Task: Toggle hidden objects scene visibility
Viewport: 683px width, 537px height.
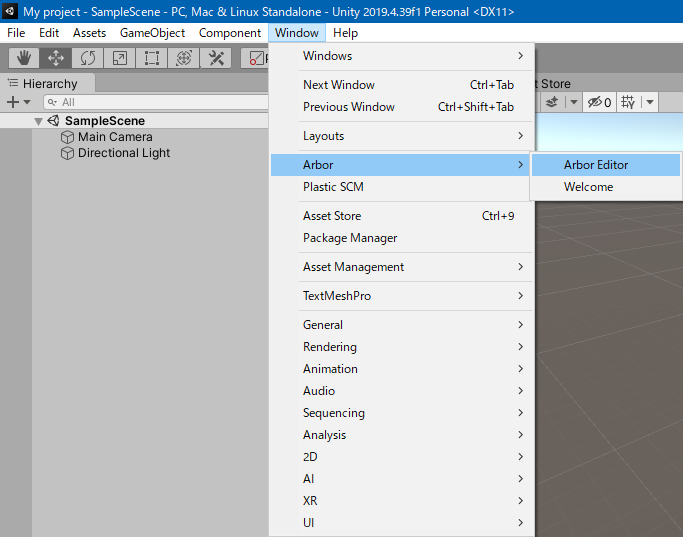Action: point(600,102)
